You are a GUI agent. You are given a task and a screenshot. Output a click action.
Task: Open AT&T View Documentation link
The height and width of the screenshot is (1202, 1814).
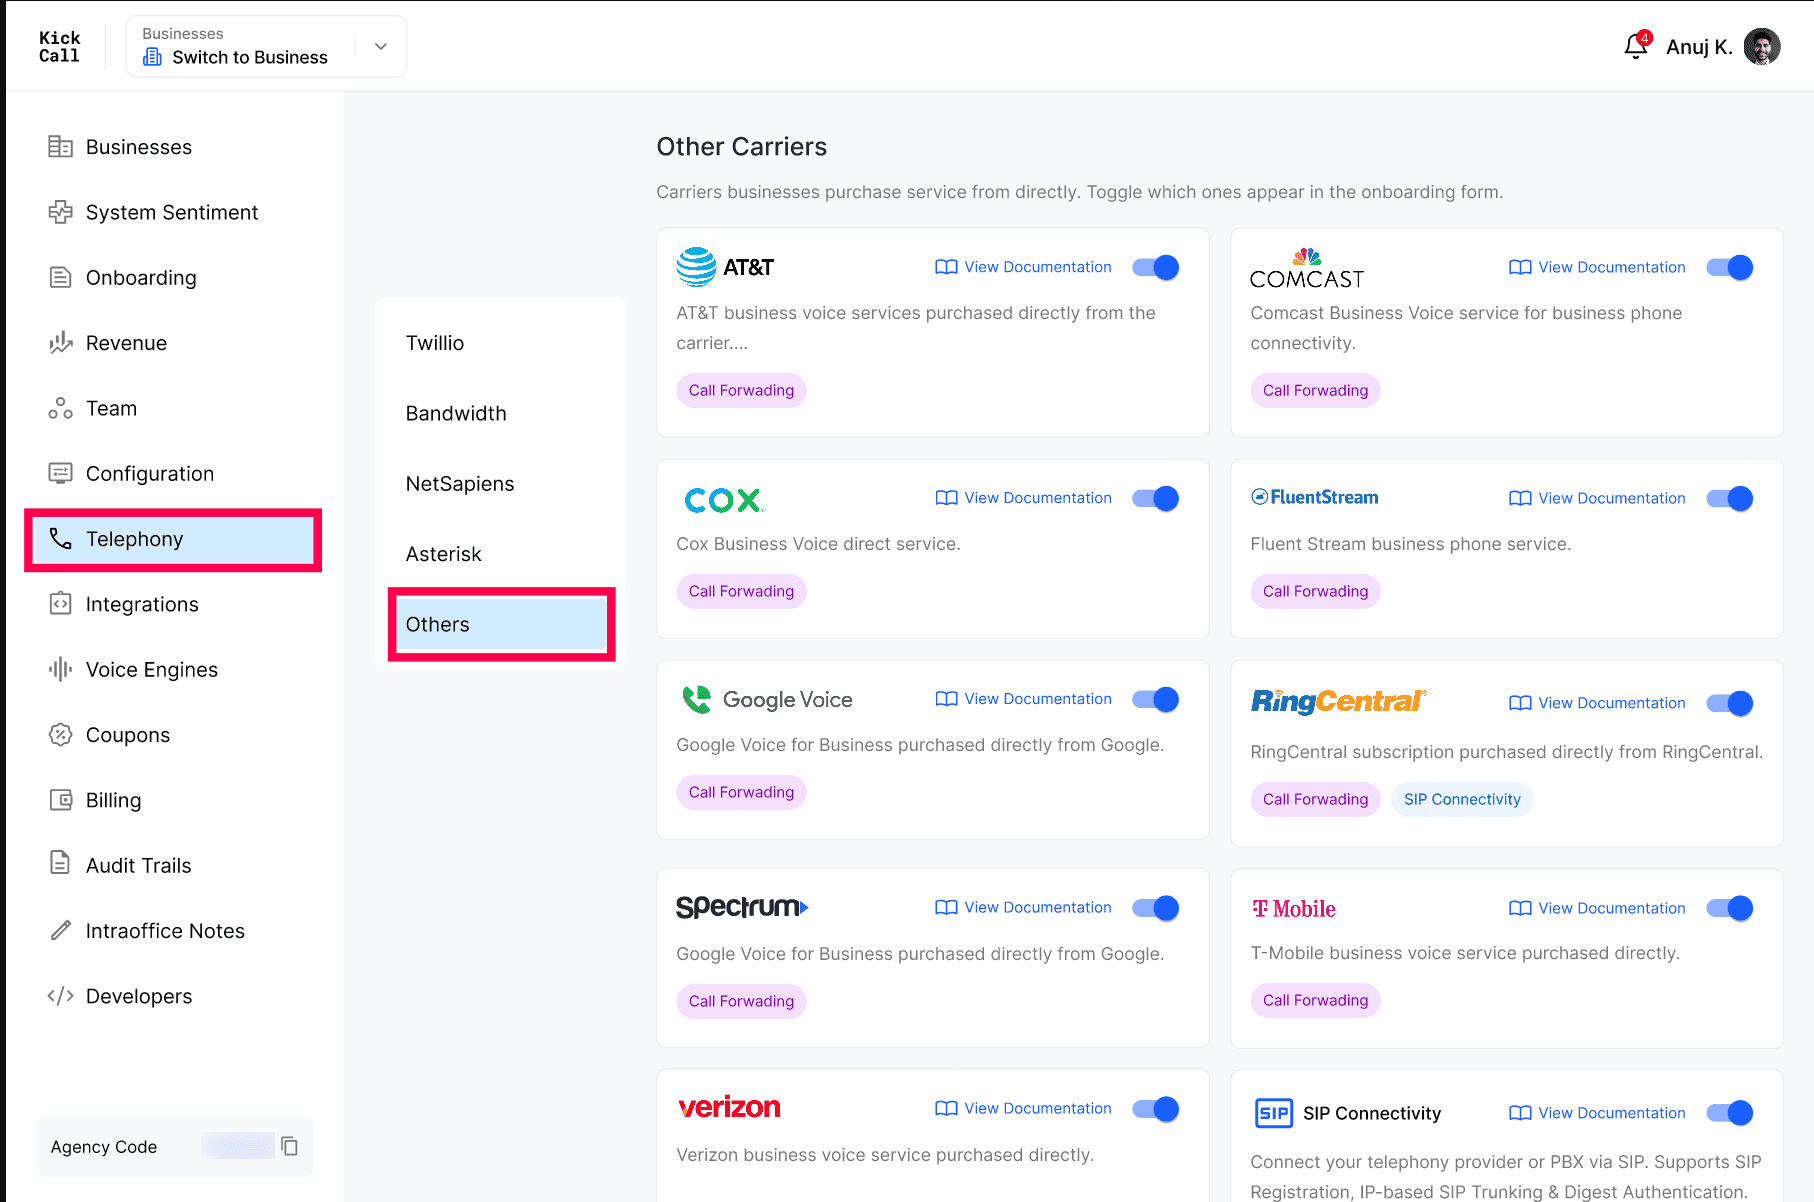[1023, 267]
